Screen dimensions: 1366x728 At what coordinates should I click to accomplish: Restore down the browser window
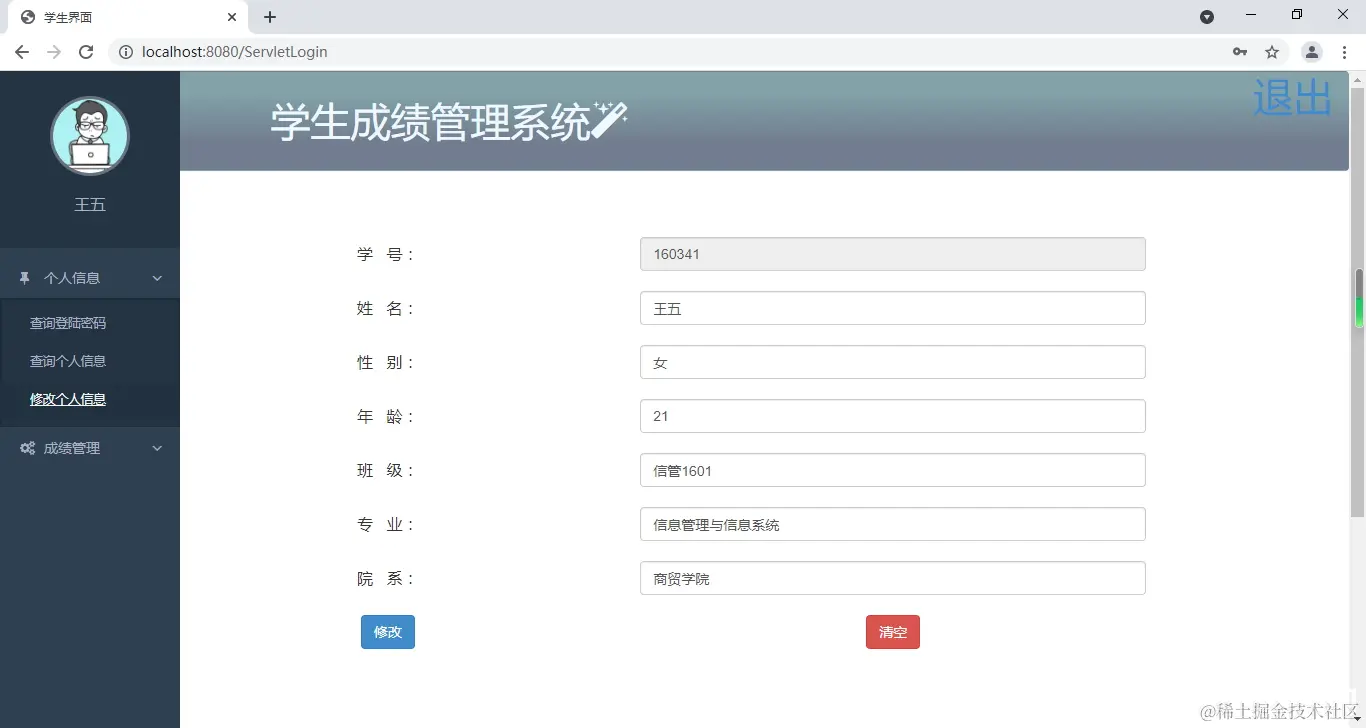pyautogui.click(x=1297, y=15)
